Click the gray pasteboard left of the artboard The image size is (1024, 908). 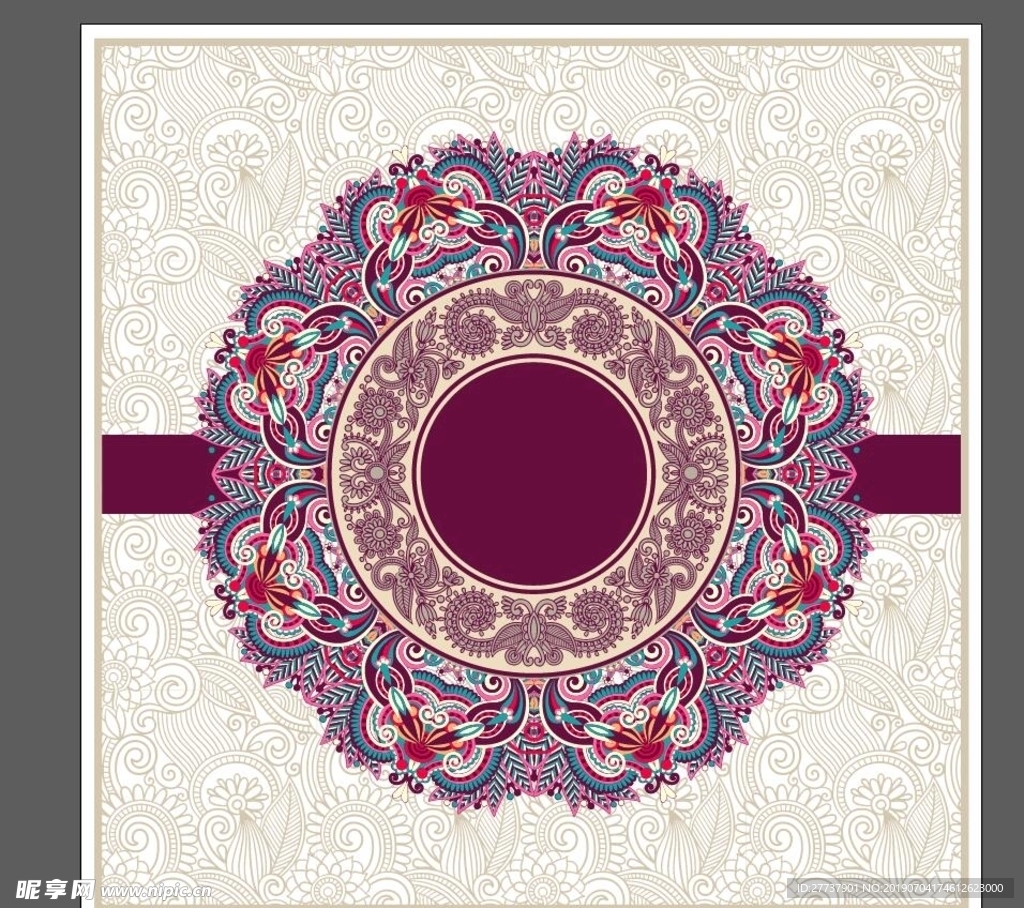pos(40,450)
